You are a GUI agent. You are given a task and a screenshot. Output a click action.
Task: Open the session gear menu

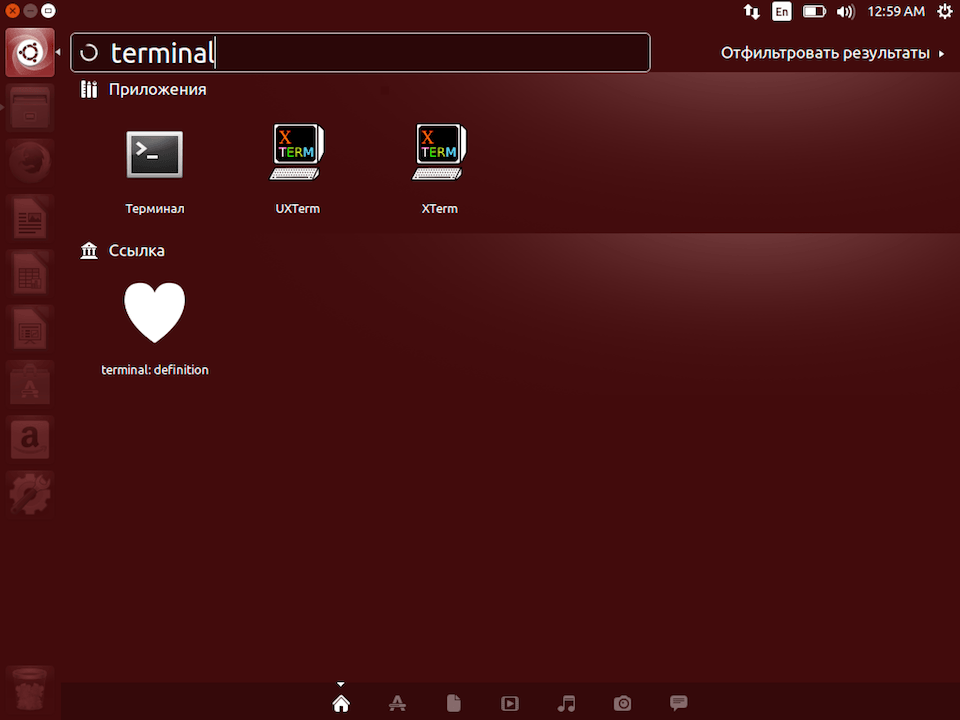(945, 11)
